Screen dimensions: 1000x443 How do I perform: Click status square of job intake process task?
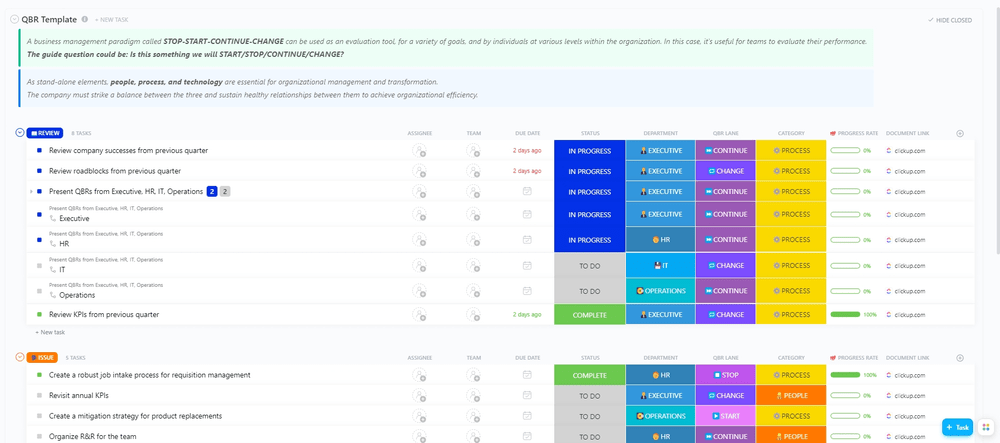(x=39, y=375)
